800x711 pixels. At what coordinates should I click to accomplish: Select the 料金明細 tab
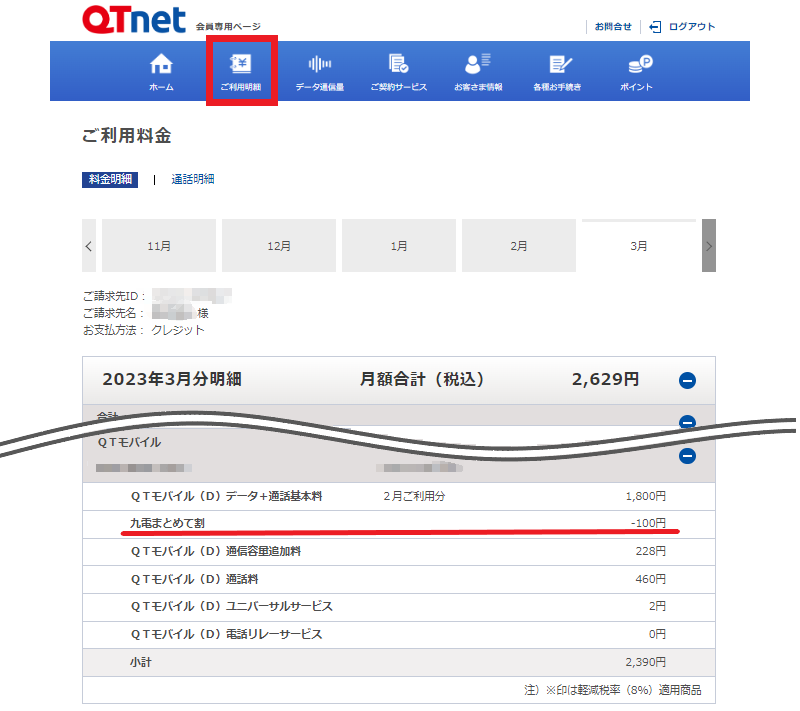[110, 180]
